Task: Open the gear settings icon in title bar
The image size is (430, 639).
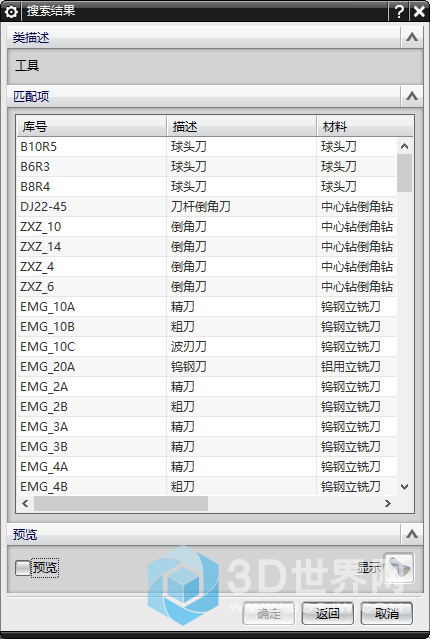Action: 11,11
